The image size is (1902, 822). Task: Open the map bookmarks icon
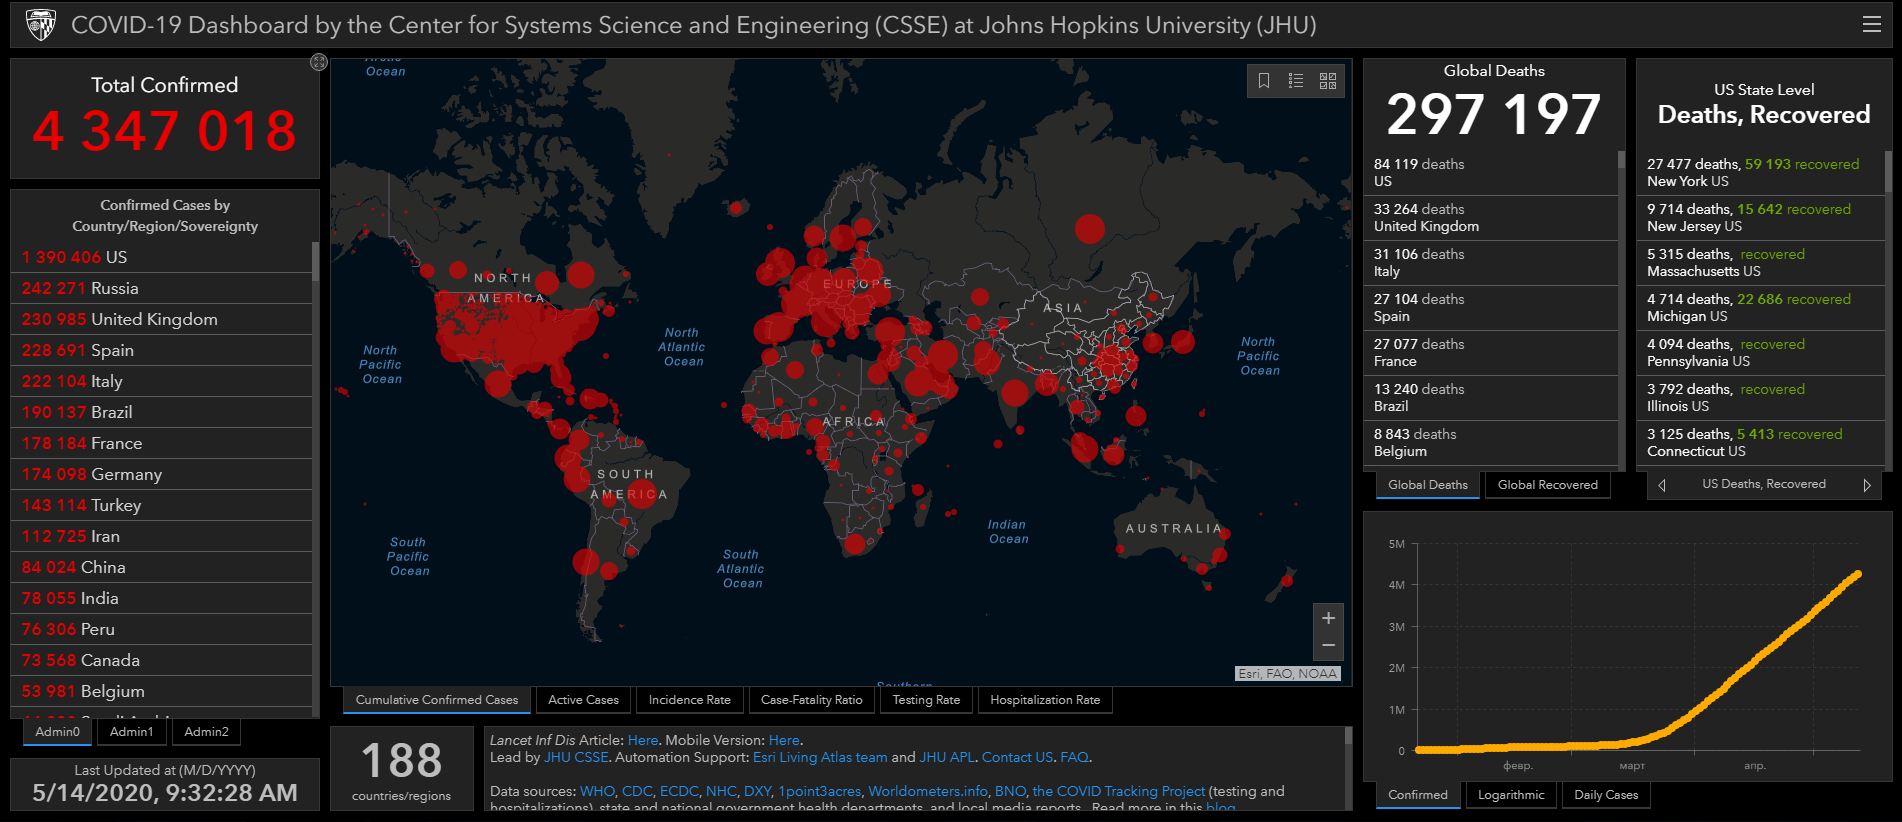coord(1264,81)
